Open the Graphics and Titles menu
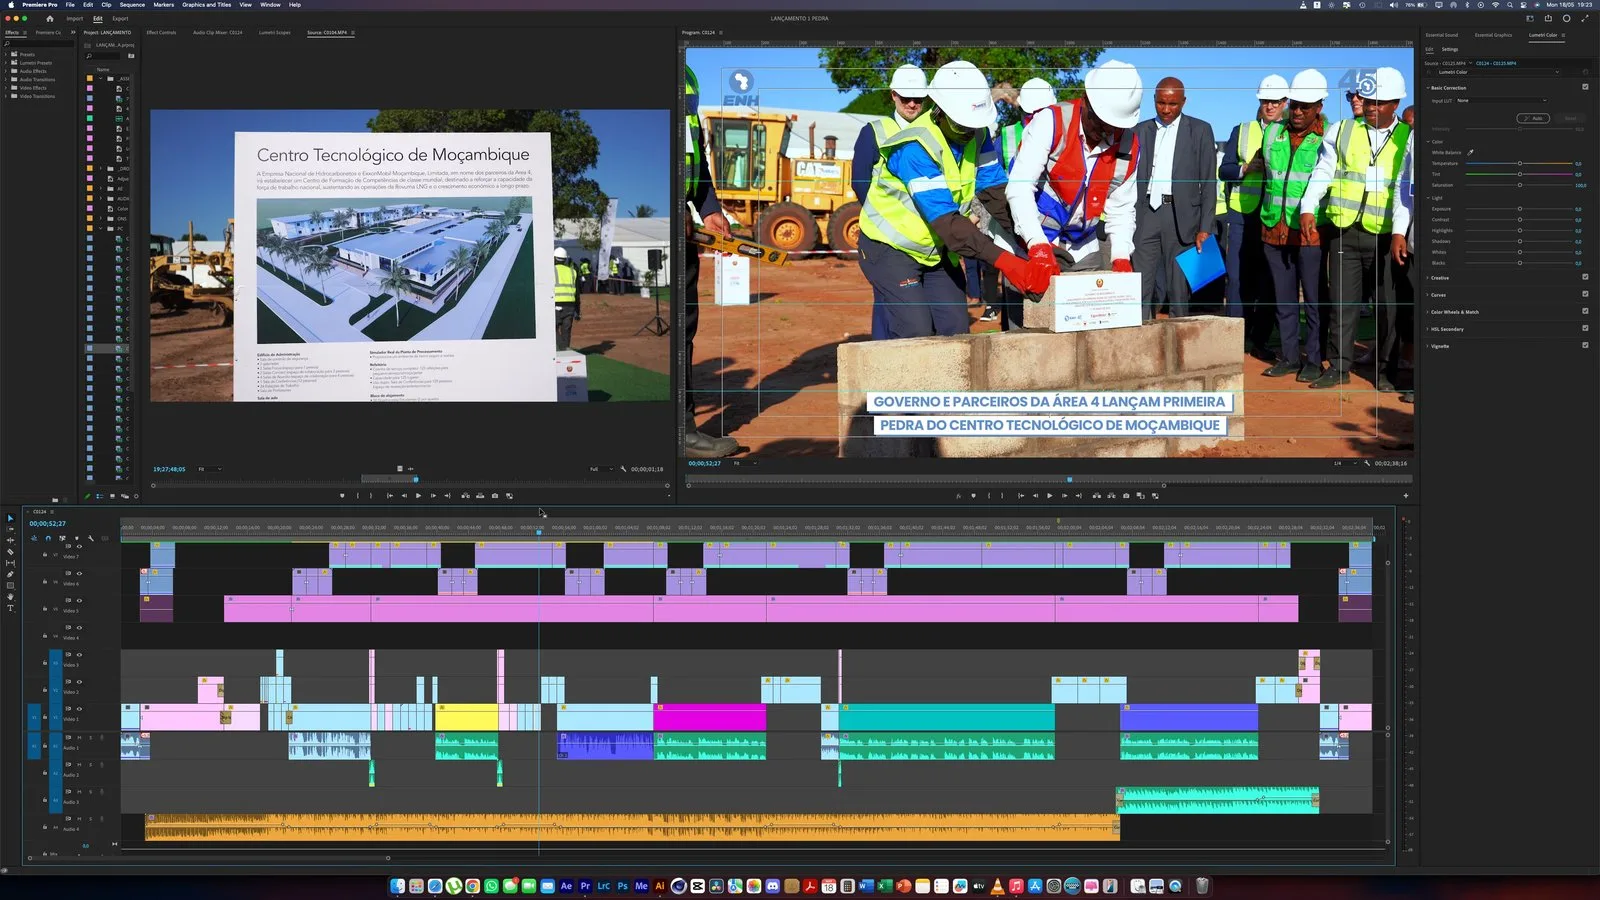This screenshot has width=1600, height=900. pos(206,5)
